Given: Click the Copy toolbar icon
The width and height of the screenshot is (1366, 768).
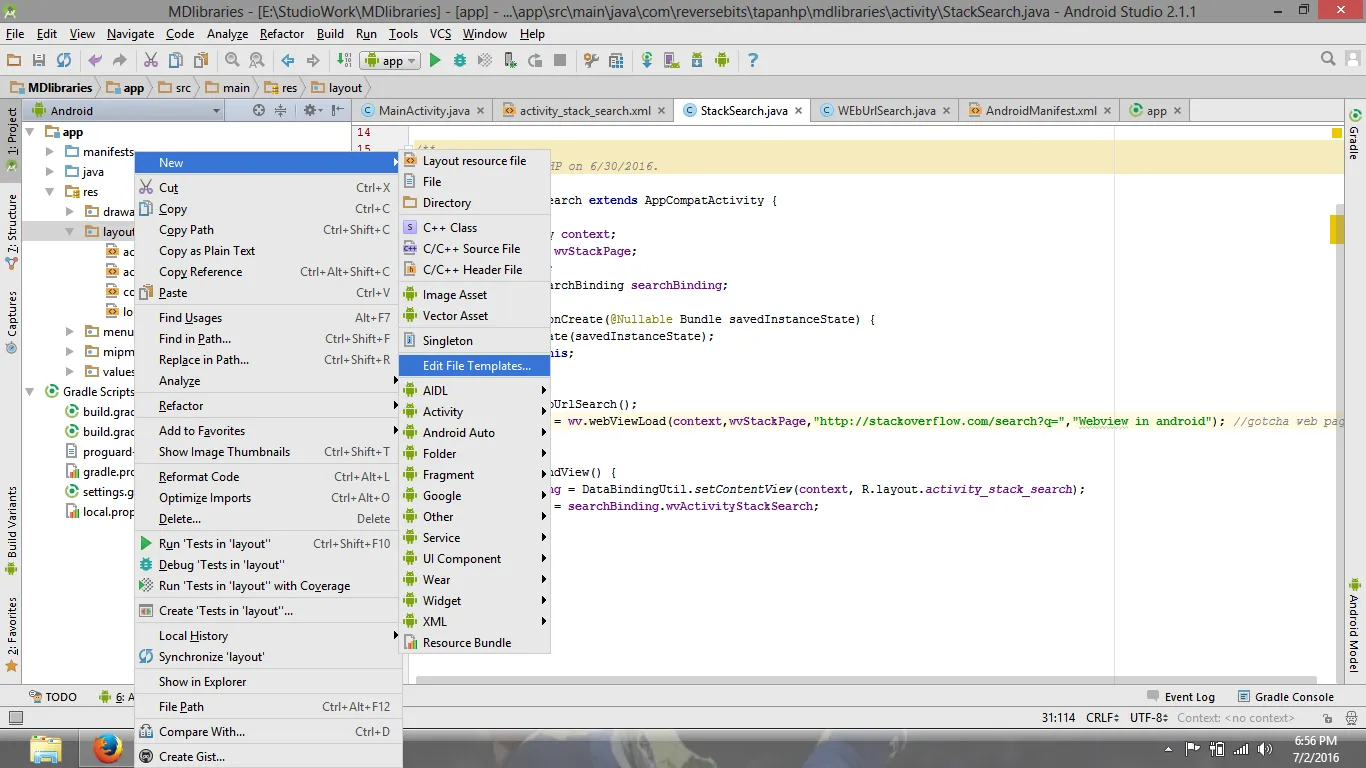Looking at the screenshot, I should tap(176, 61).
